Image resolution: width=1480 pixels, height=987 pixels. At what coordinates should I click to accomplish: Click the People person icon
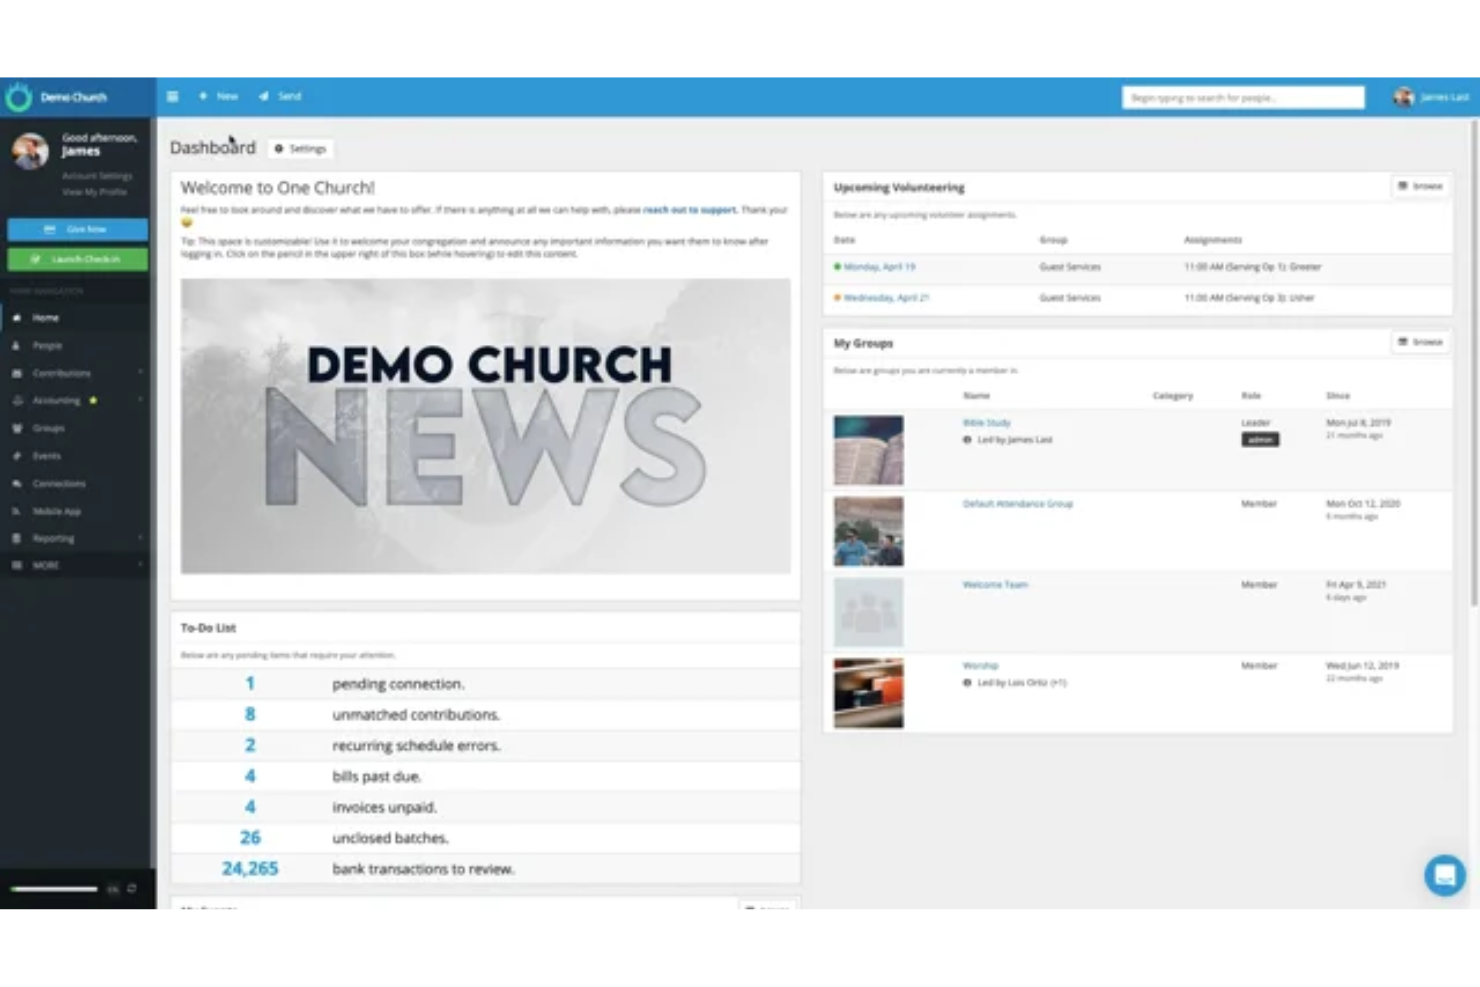(16, 346)
